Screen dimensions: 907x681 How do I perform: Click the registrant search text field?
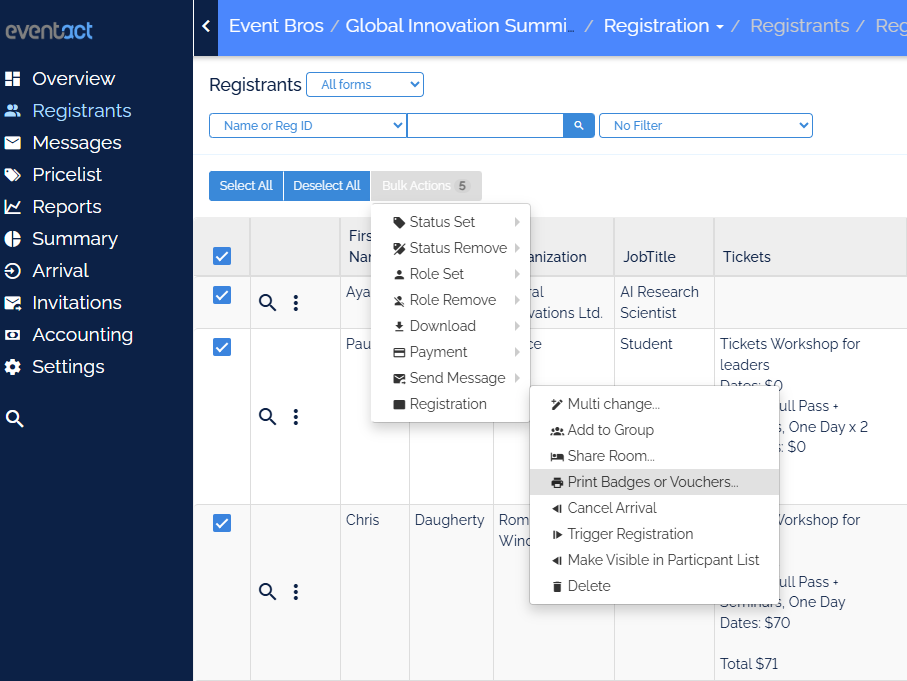pos(486,126)
